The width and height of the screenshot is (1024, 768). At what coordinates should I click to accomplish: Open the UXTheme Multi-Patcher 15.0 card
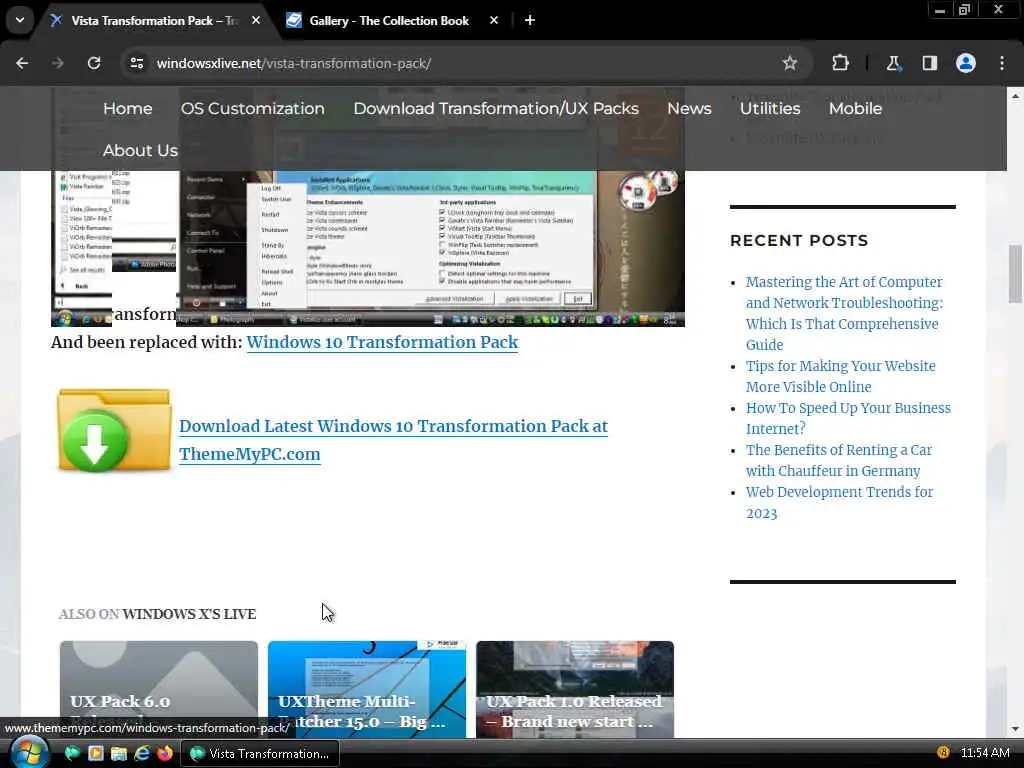tap(367, 689)
